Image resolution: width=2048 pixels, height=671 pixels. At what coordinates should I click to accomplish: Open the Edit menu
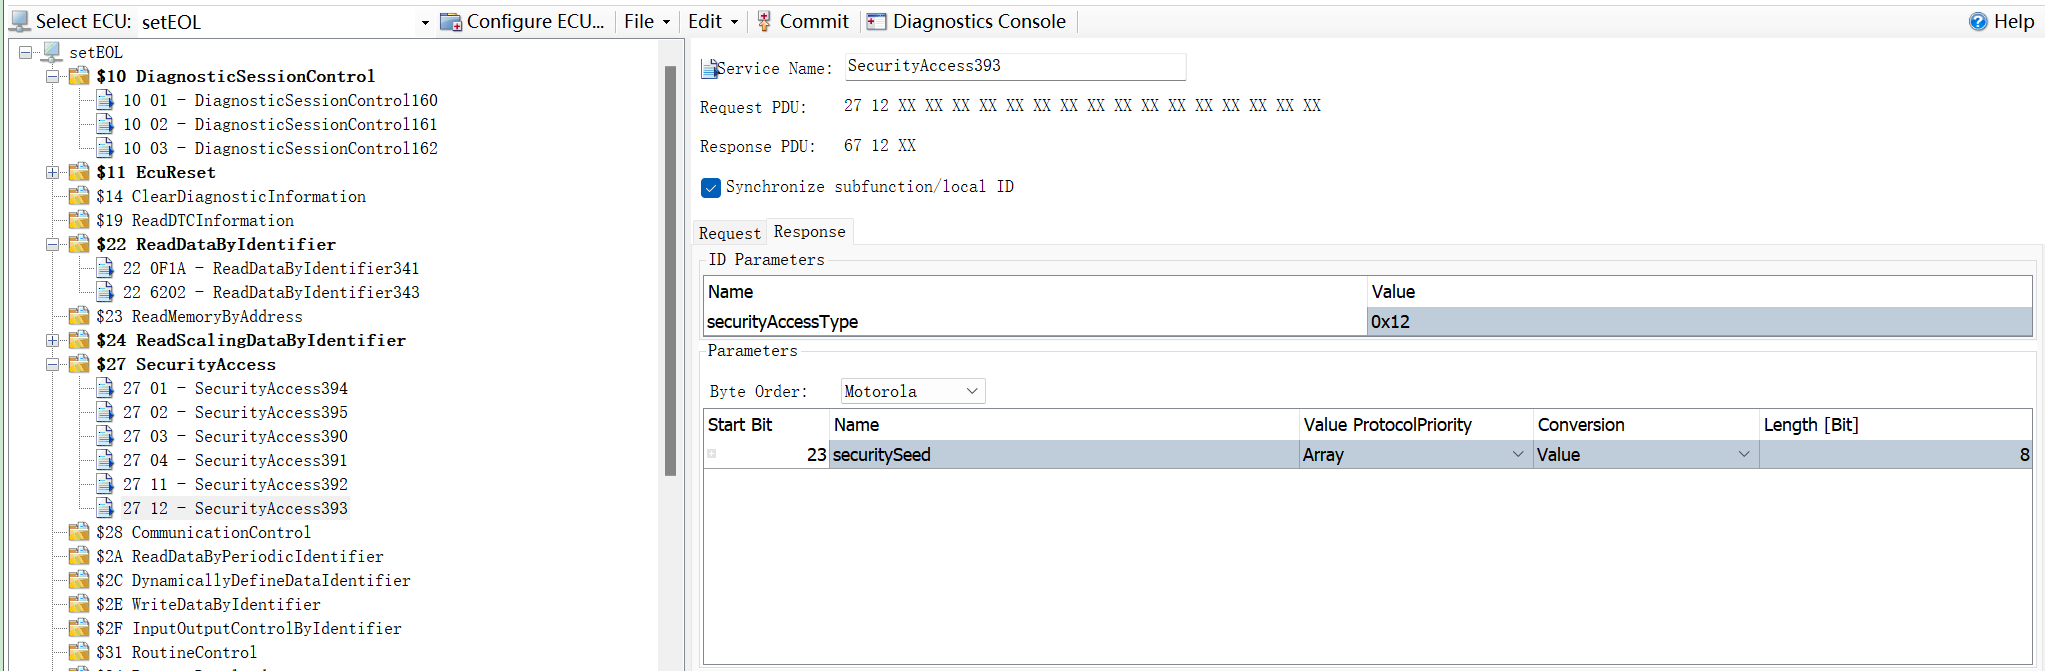click(x=713, y=22)
